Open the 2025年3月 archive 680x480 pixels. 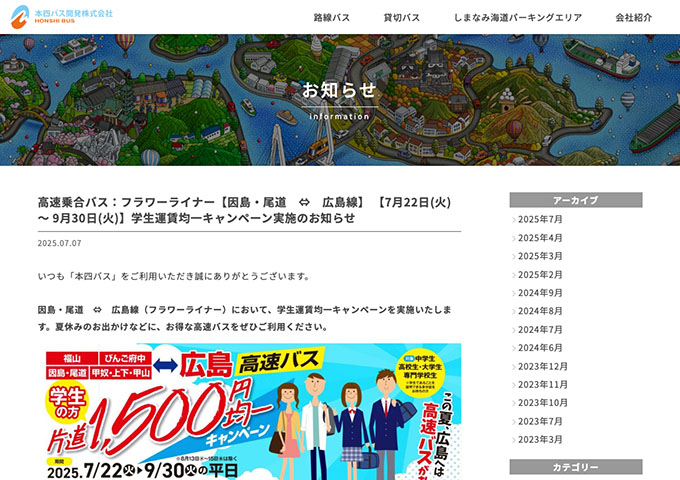(540, 256)
